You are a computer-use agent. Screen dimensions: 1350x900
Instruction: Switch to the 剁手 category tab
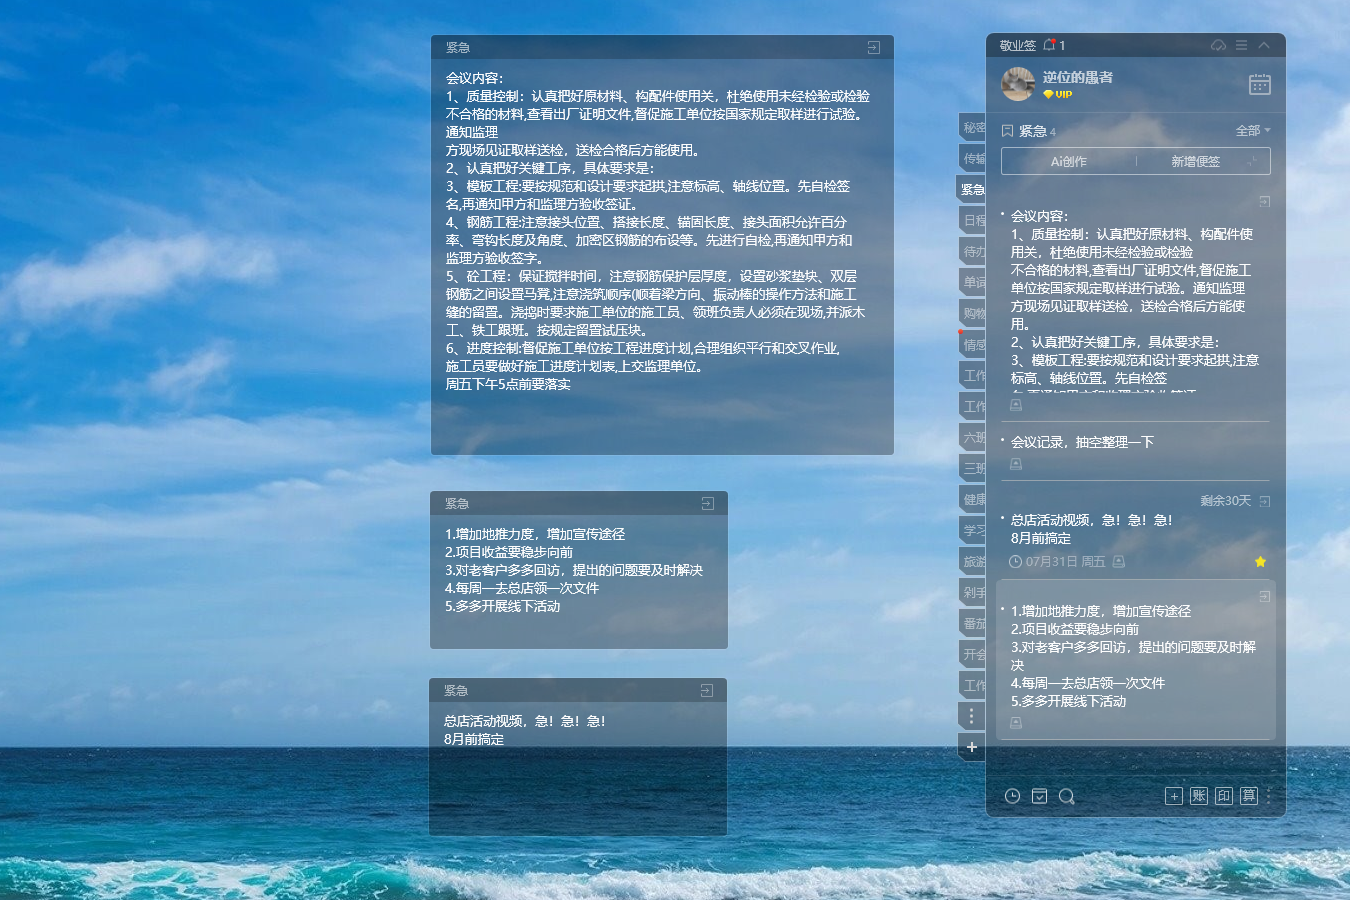[x=973, y=593]
